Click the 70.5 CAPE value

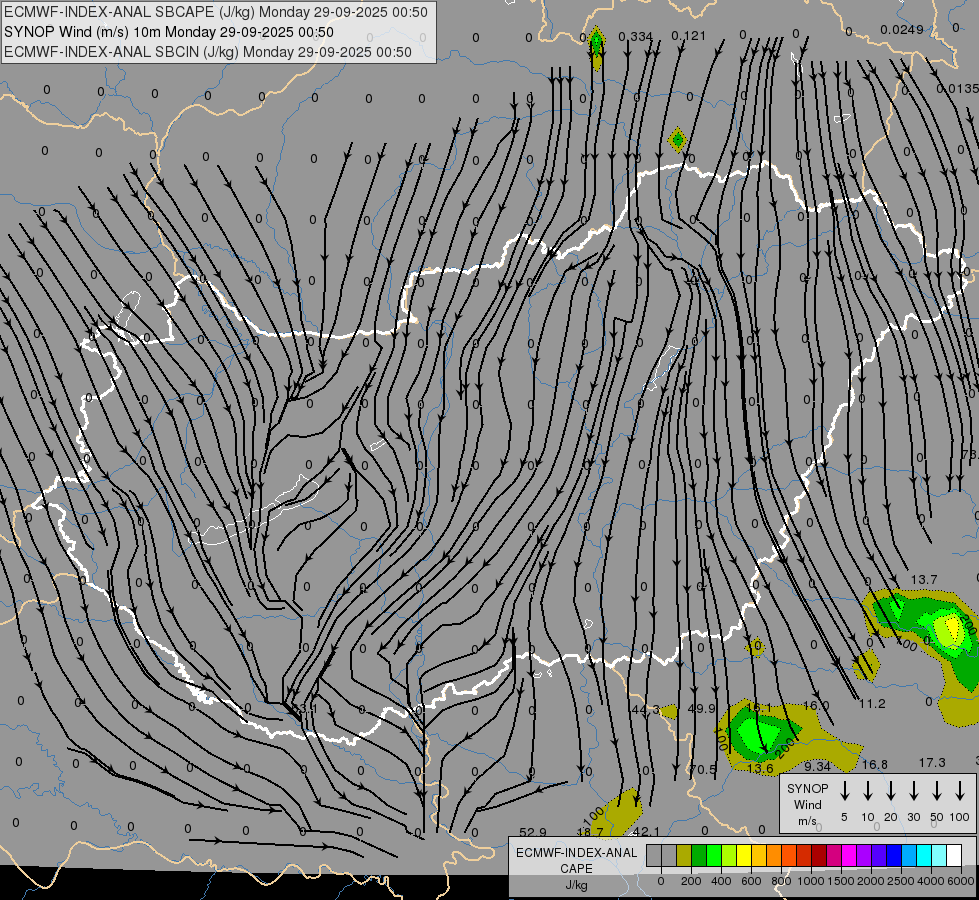pos(702,769)
